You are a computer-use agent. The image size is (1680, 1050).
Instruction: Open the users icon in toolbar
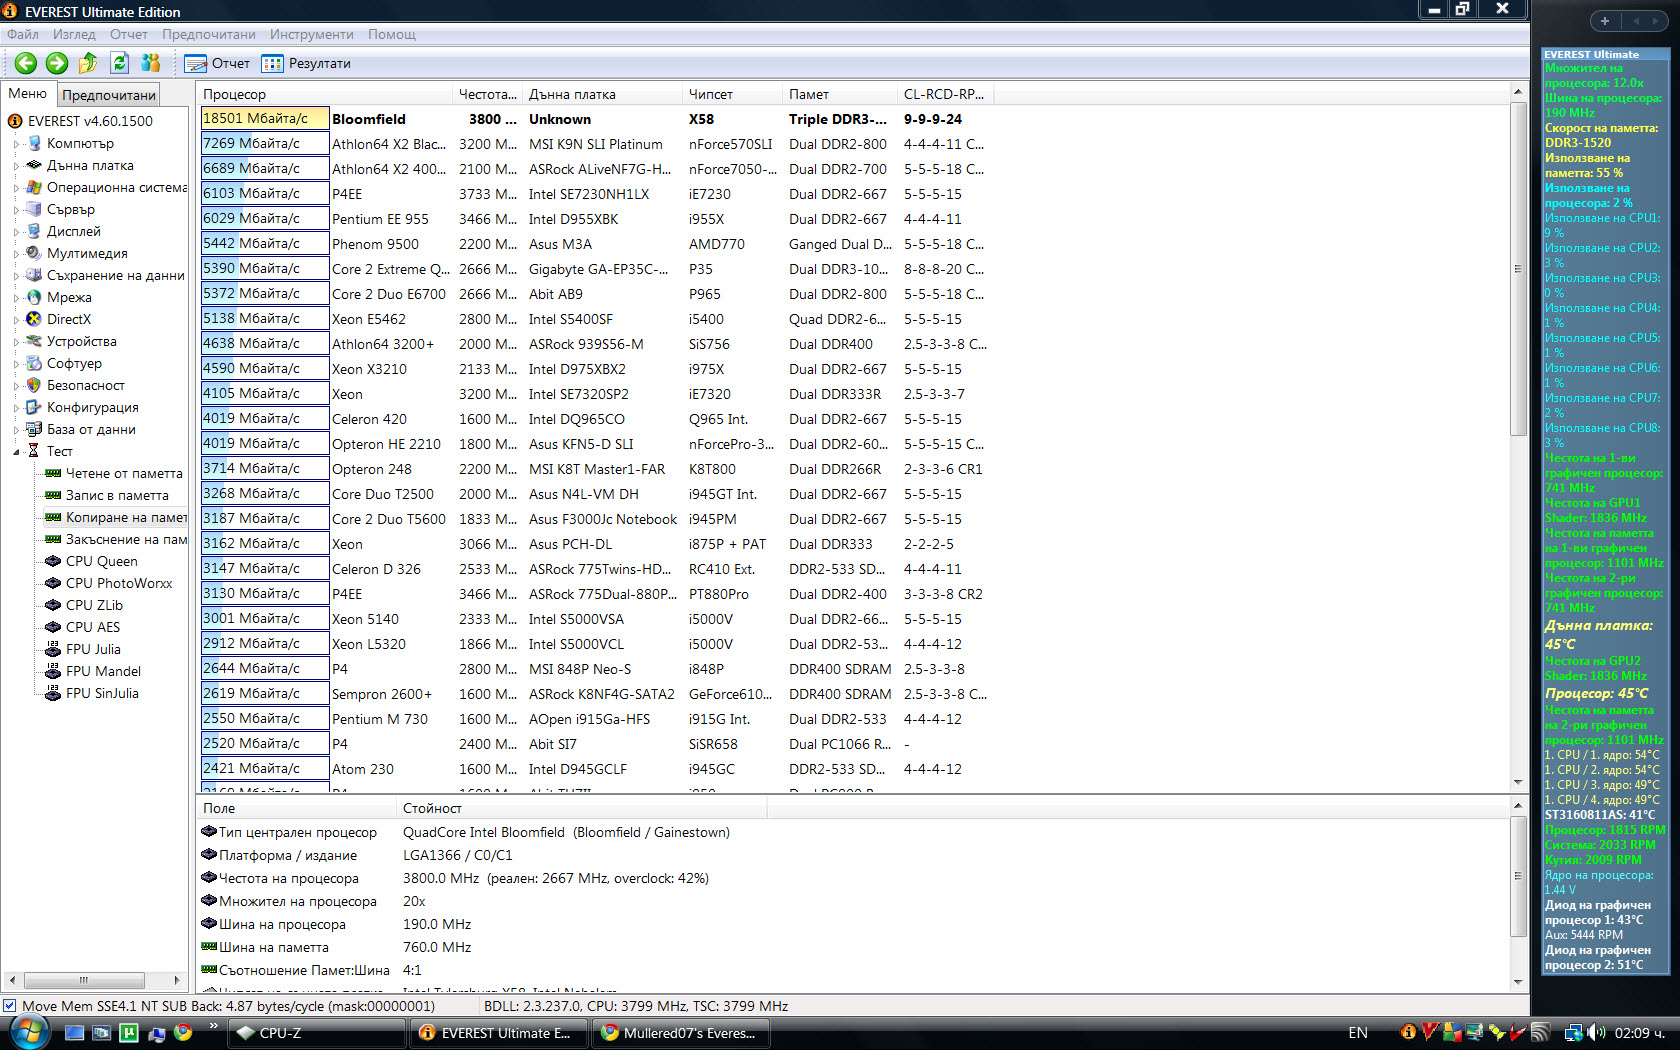(151, 63)
